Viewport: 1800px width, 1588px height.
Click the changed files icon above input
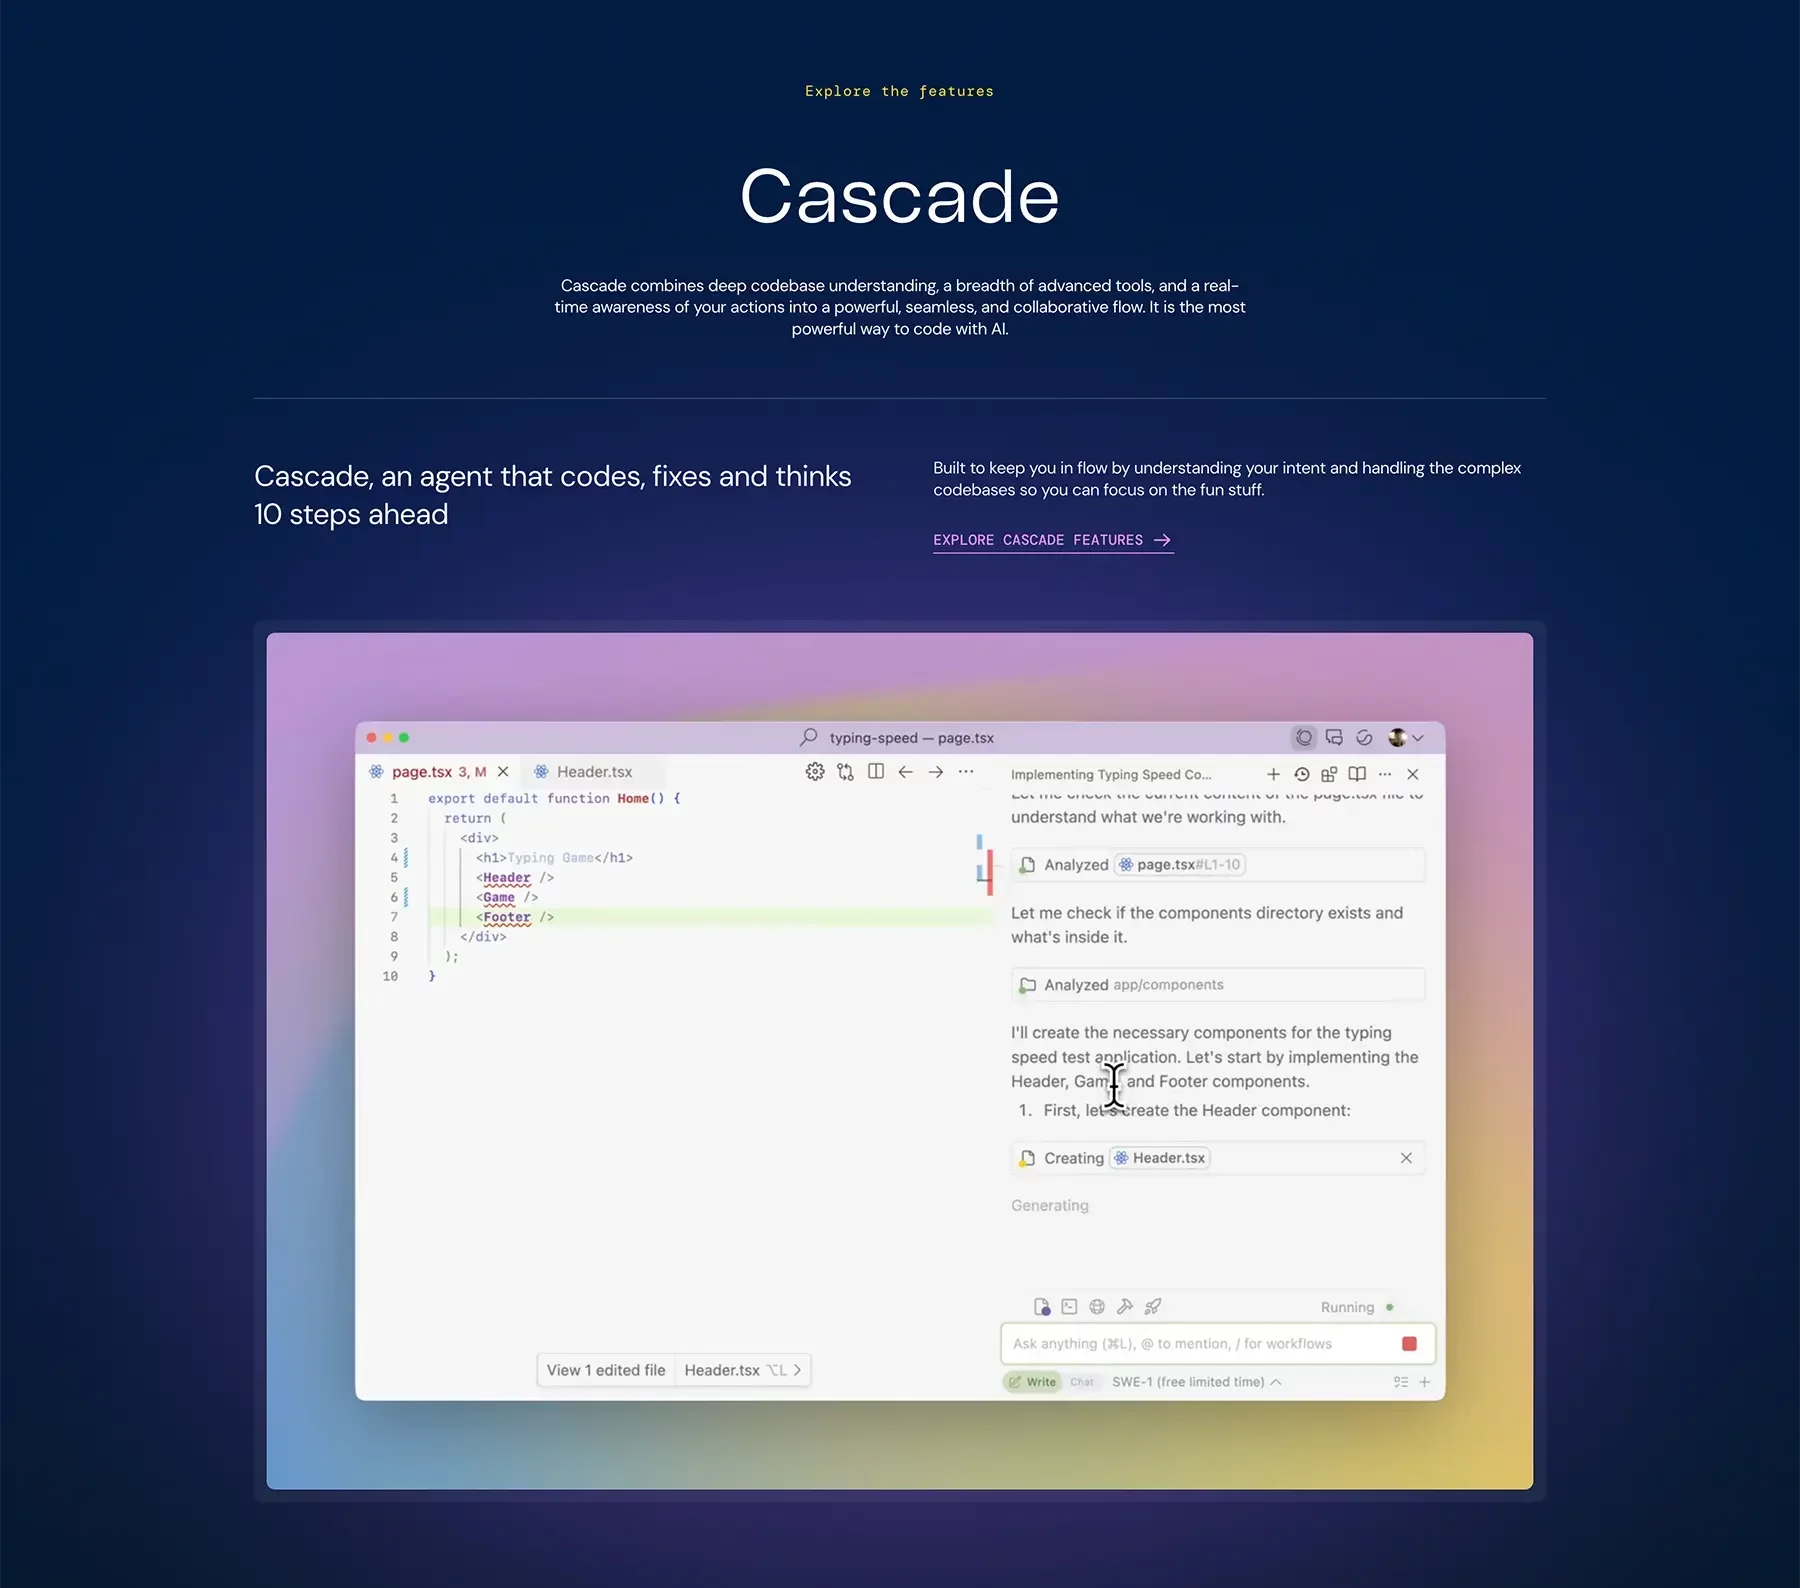pos(1042,1307)
